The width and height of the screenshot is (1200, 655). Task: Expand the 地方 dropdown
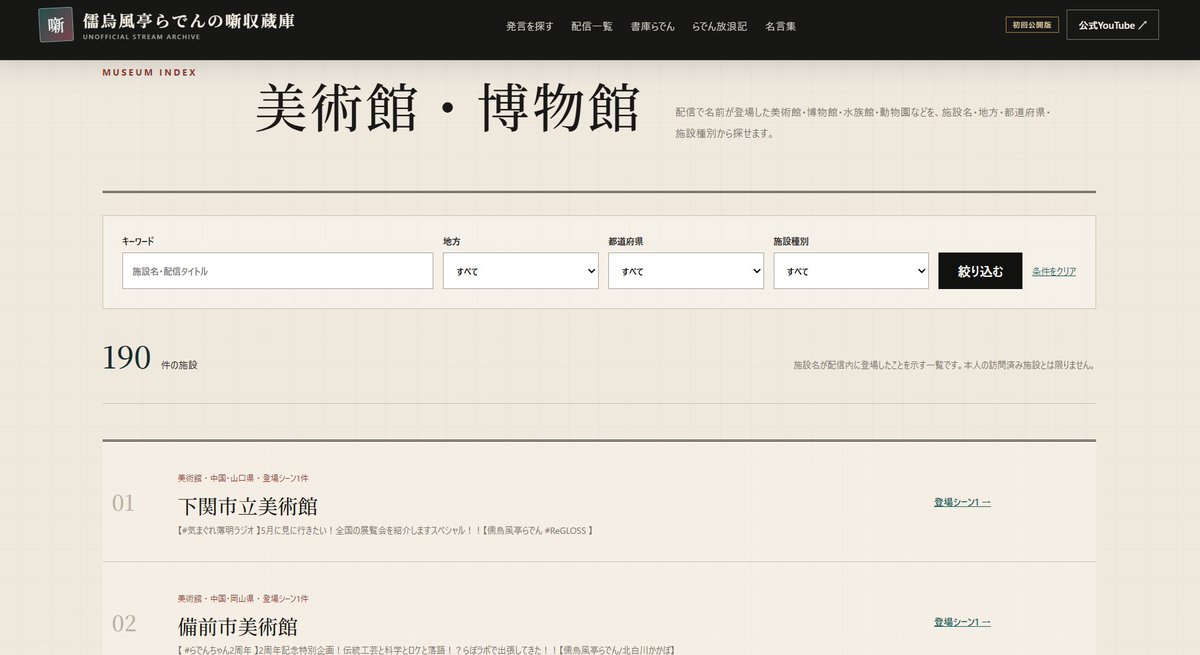point(520,271)
